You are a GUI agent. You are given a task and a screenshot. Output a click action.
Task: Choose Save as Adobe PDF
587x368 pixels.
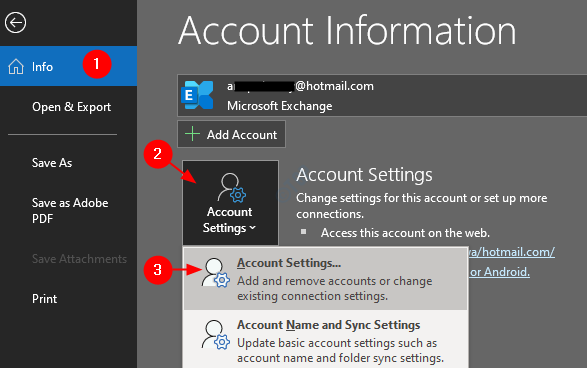70,210
